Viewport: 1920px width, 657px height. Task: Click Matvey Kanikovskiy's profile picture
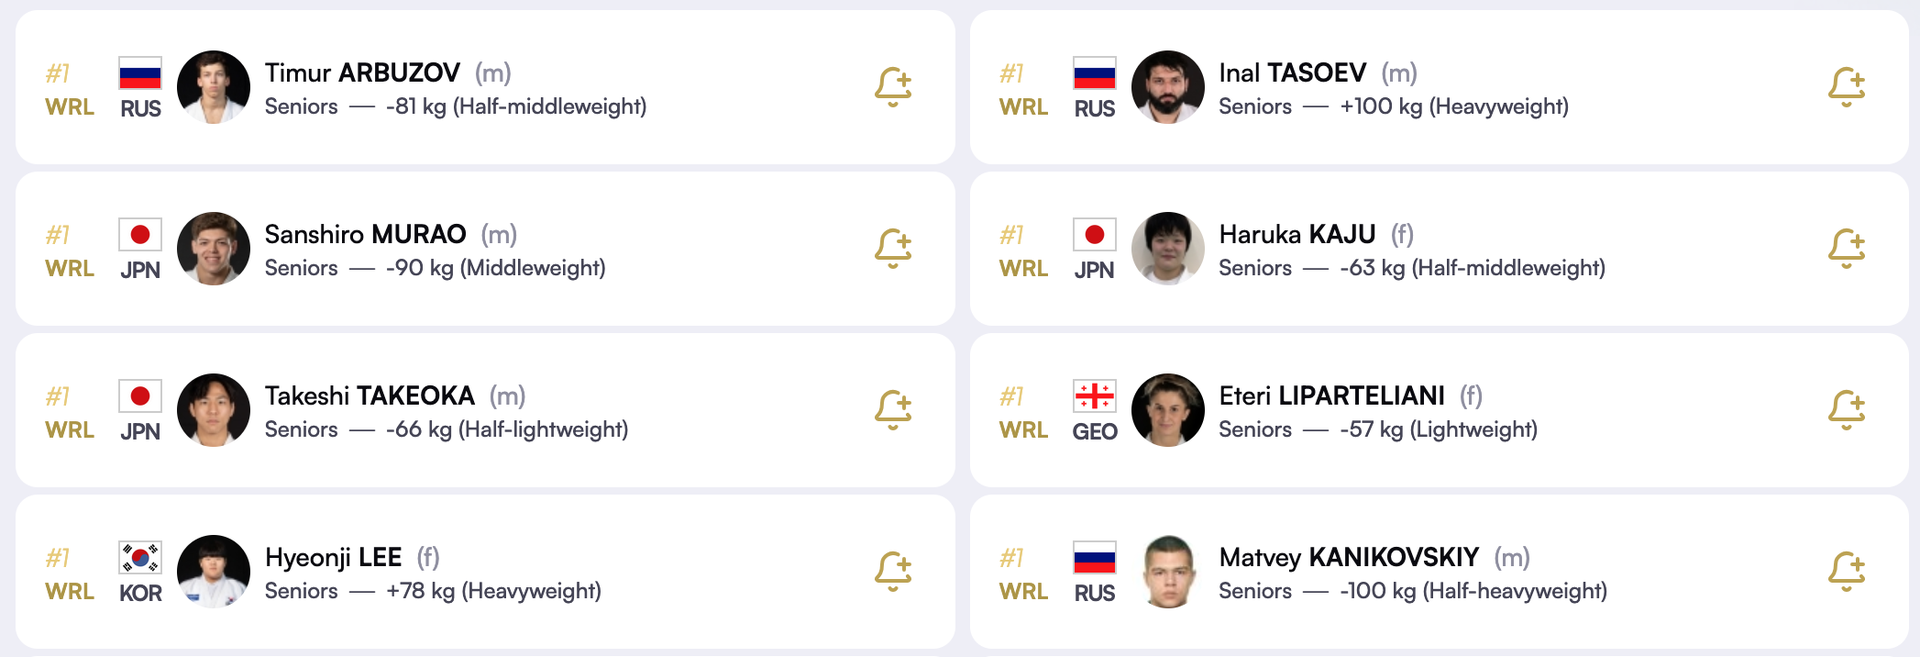pos(1167,571)
